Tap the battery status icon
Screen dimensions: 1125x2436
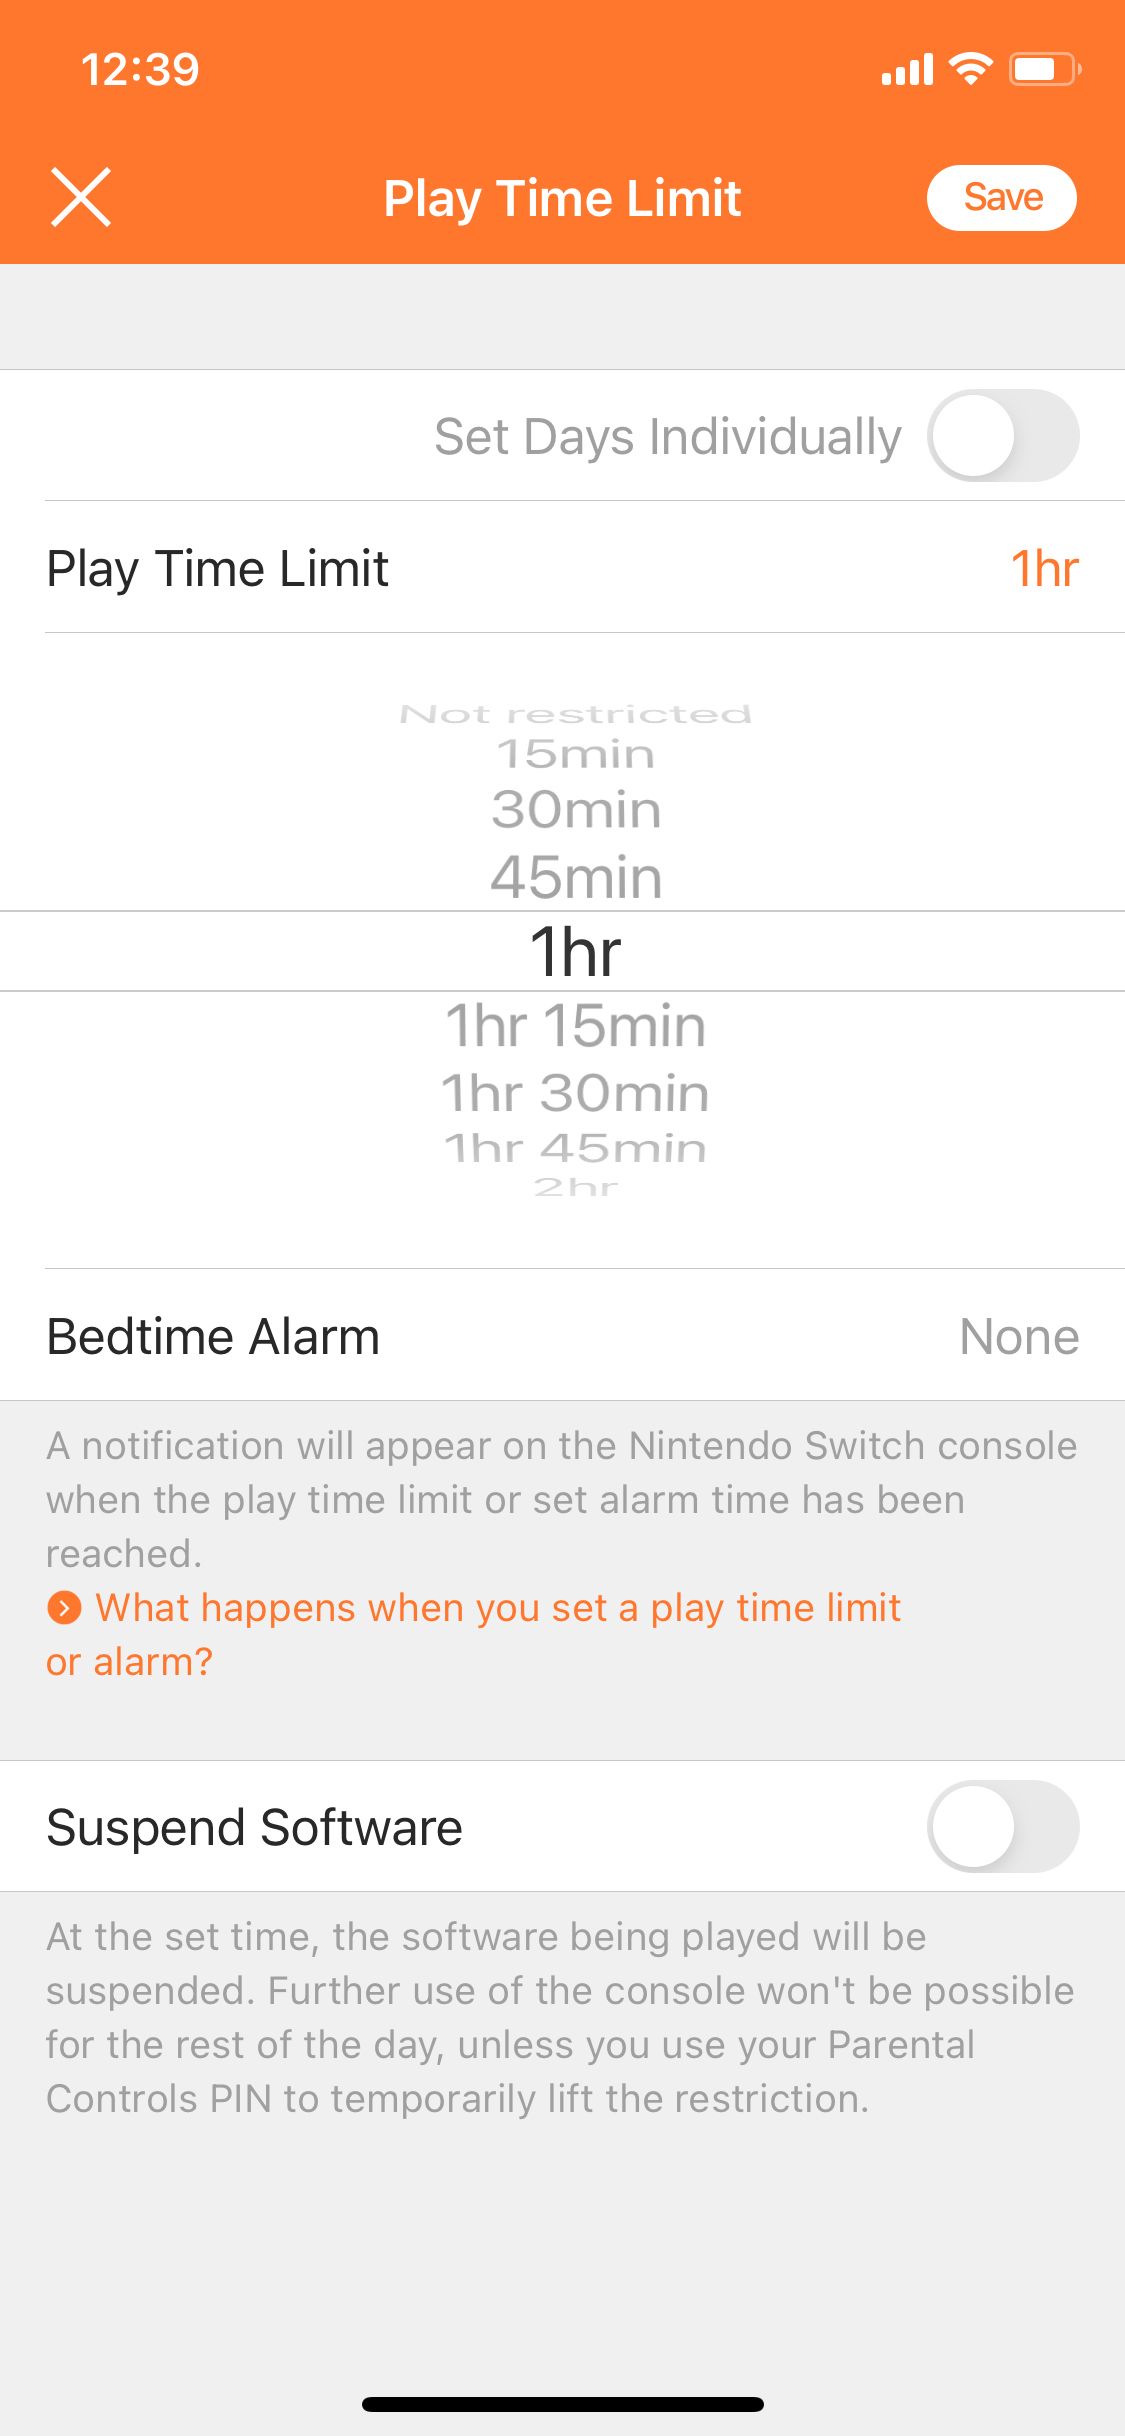(x=1044, y=69)
